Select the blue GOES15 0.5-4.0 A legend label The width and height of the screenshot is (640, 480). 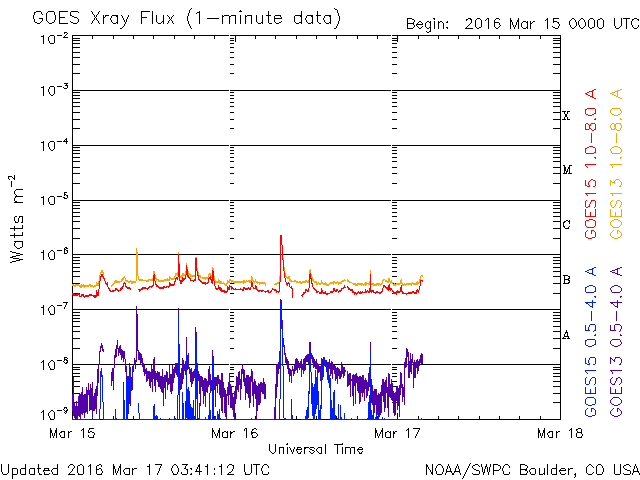(x=591, y=342)
